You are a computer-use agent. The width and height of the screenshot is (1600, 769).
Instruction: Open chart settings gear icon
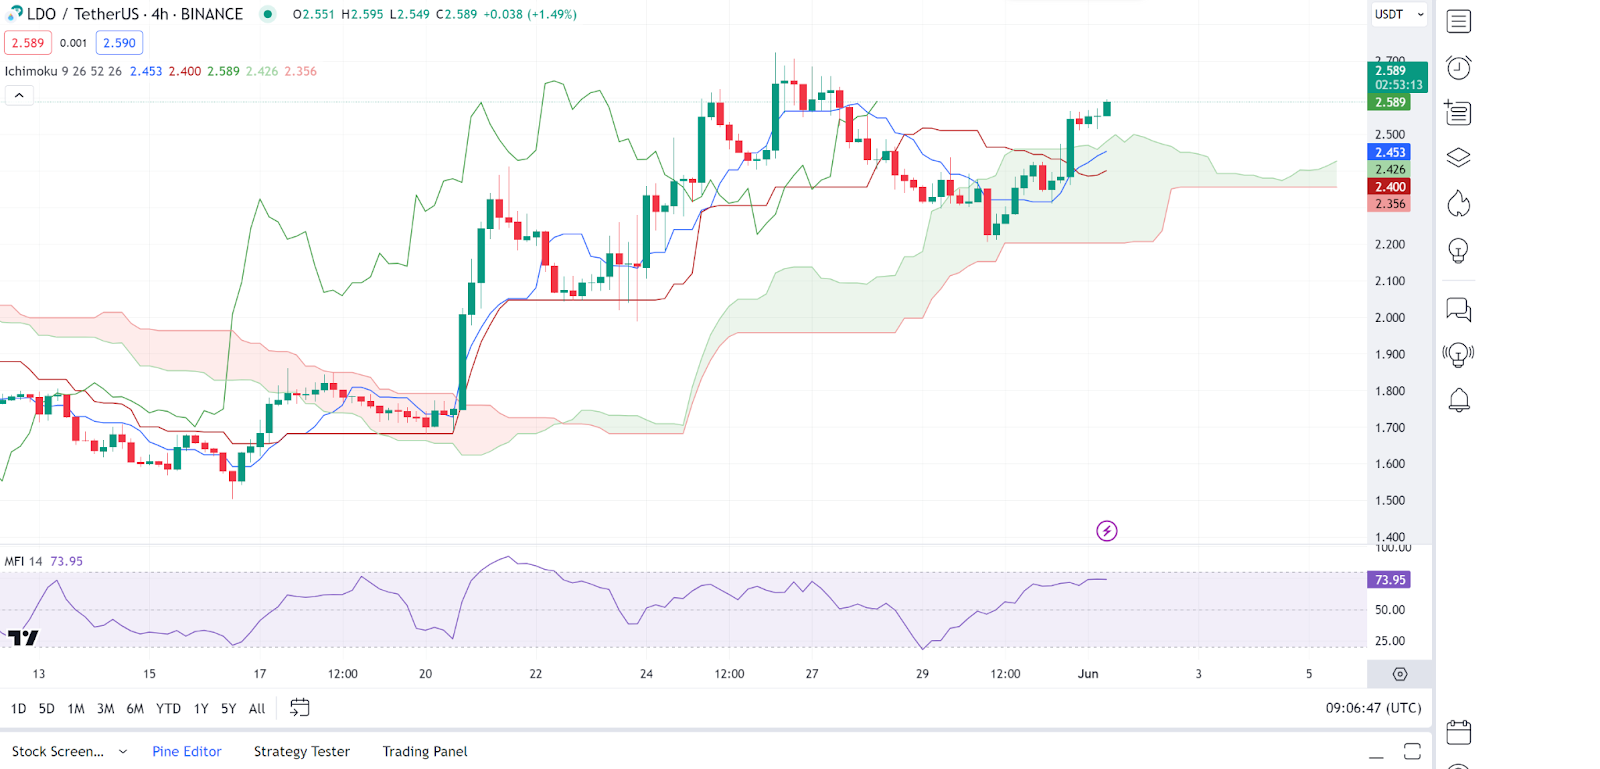coord(1400,674)
